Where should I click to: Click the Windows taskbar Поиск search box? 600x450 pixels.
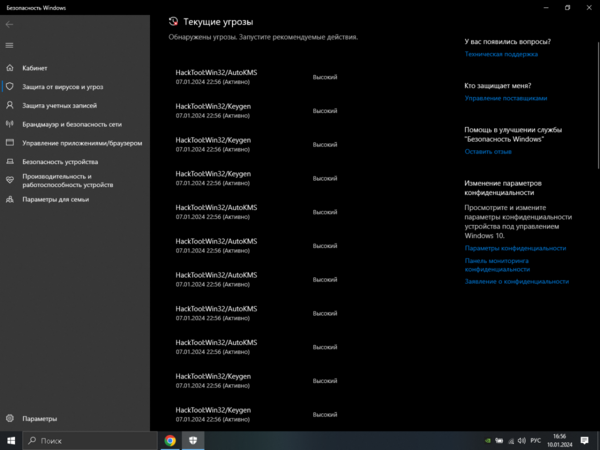[90, 440]
